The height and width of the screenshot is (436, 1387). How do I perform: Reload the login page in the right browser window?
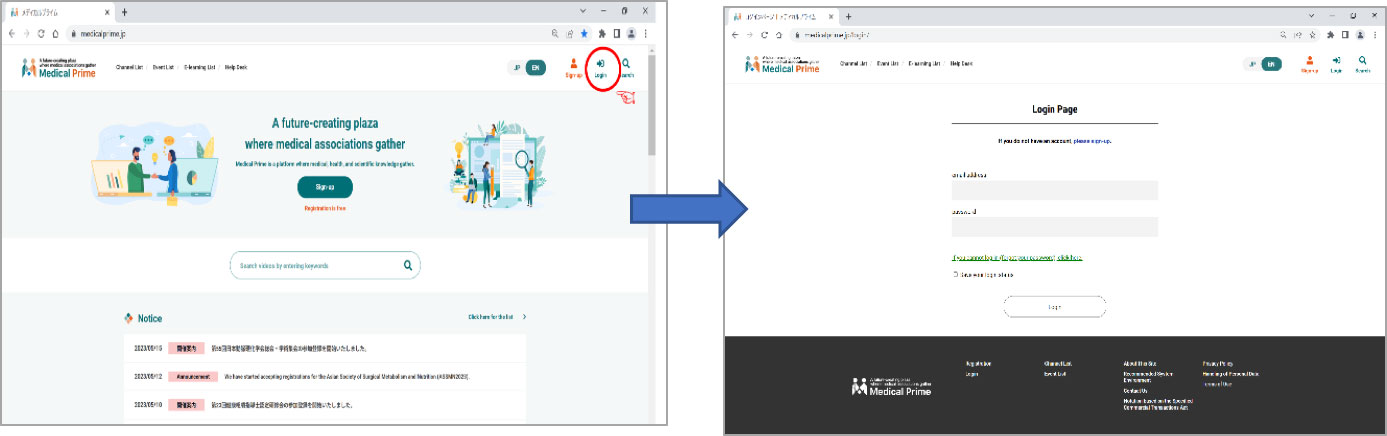[x=763, y=34]
